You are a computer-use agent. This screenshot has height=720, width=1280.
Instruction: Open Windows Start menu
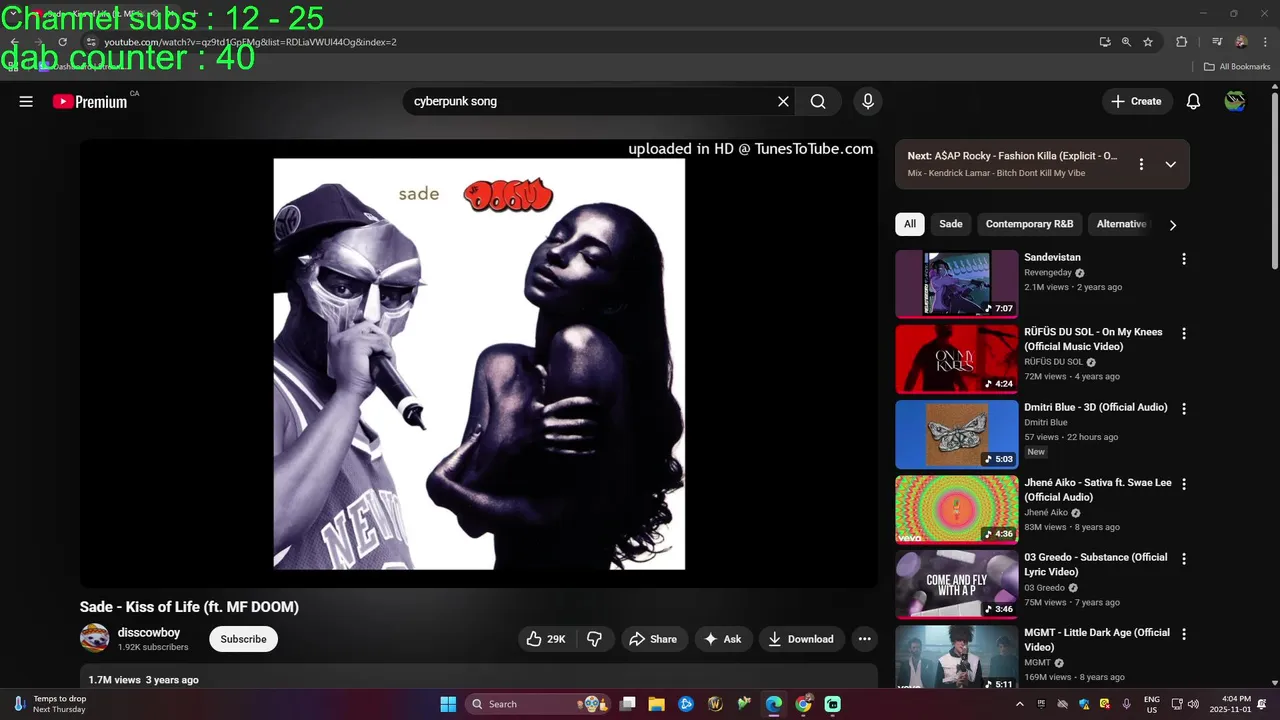(448, 704)
